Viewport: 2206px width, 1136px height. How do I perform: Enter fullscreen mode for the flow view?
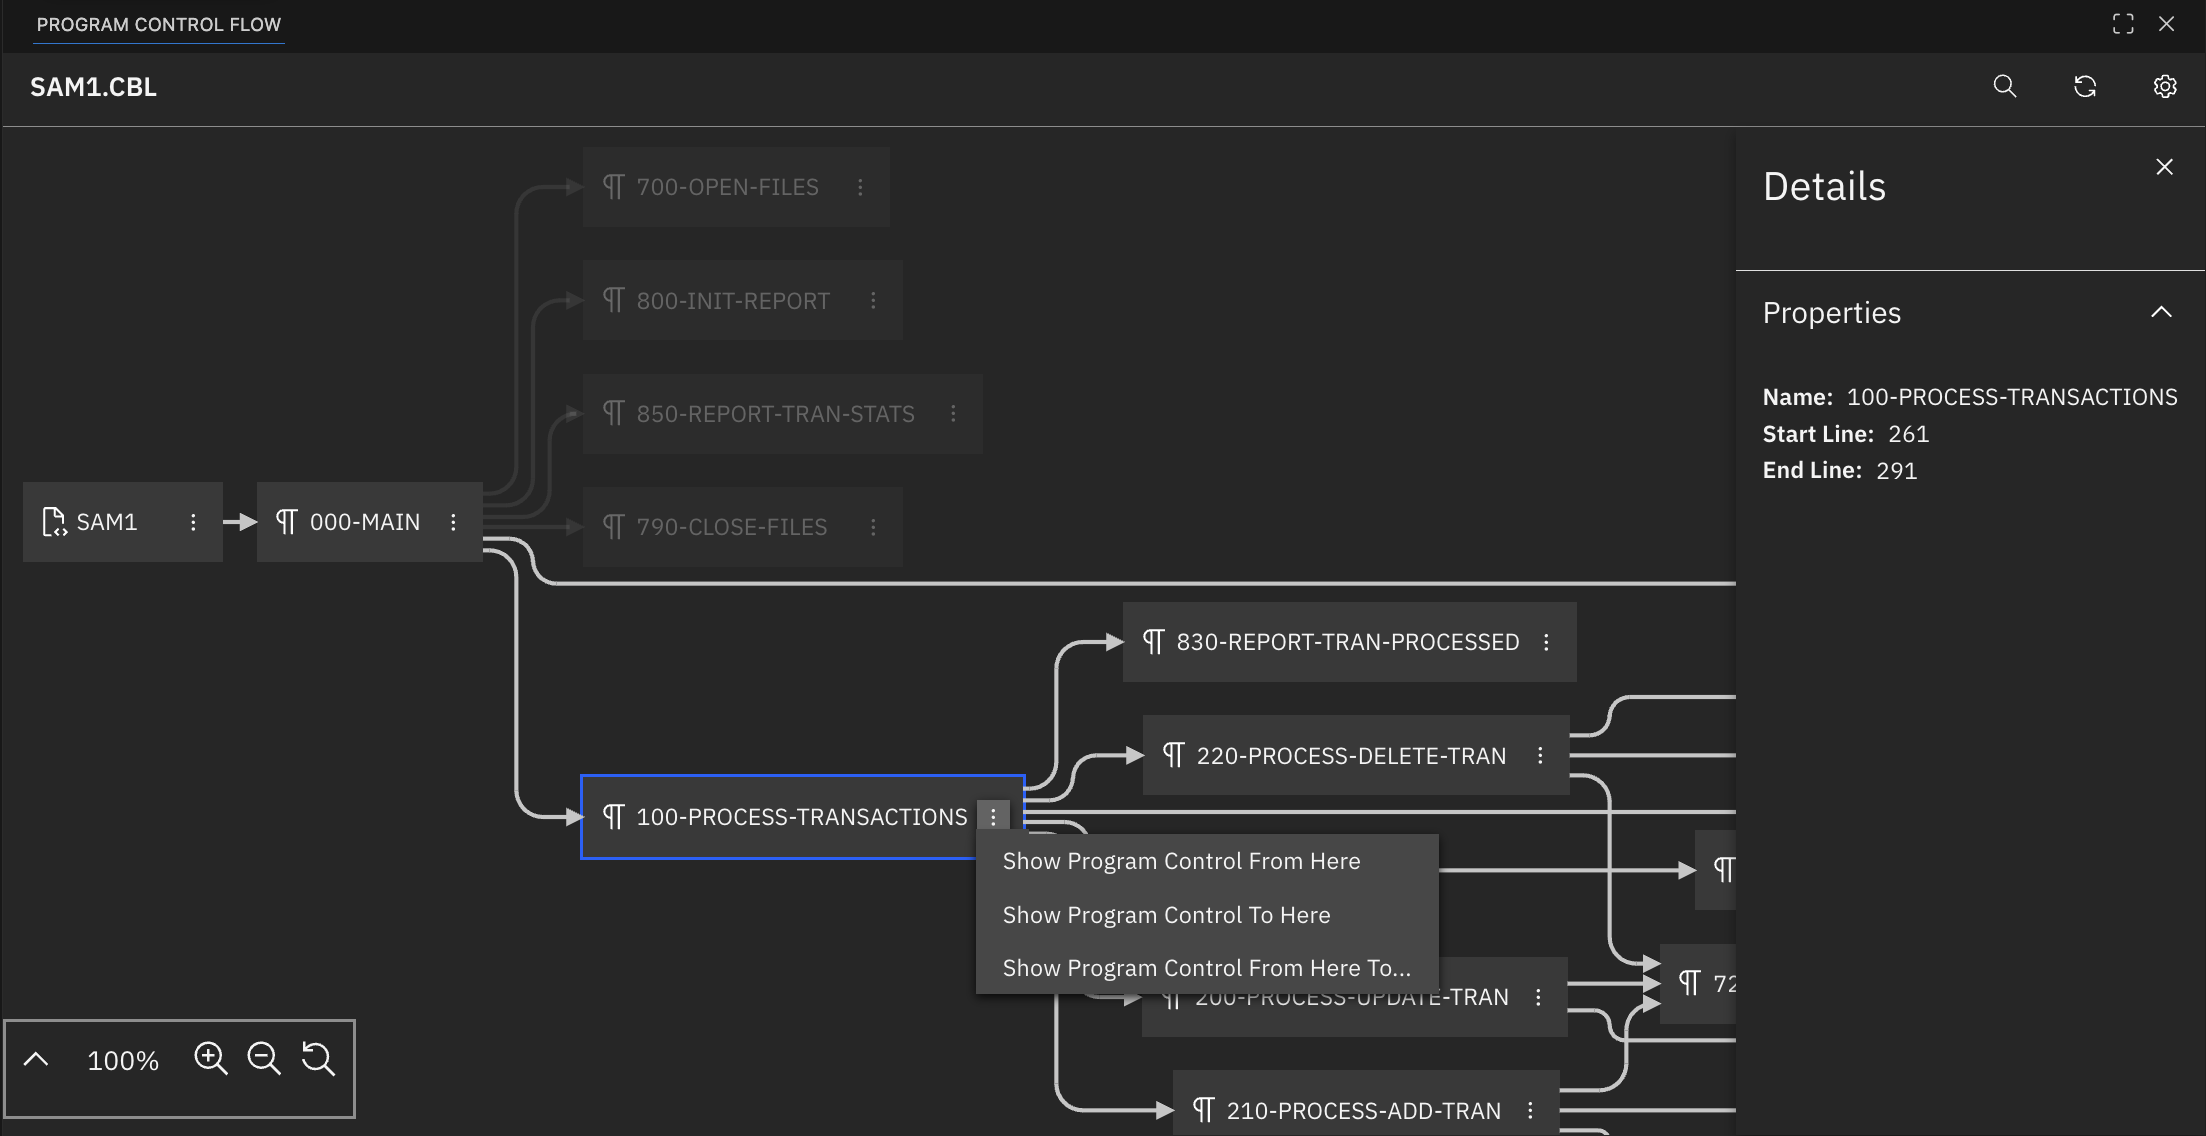point(2124,24)
